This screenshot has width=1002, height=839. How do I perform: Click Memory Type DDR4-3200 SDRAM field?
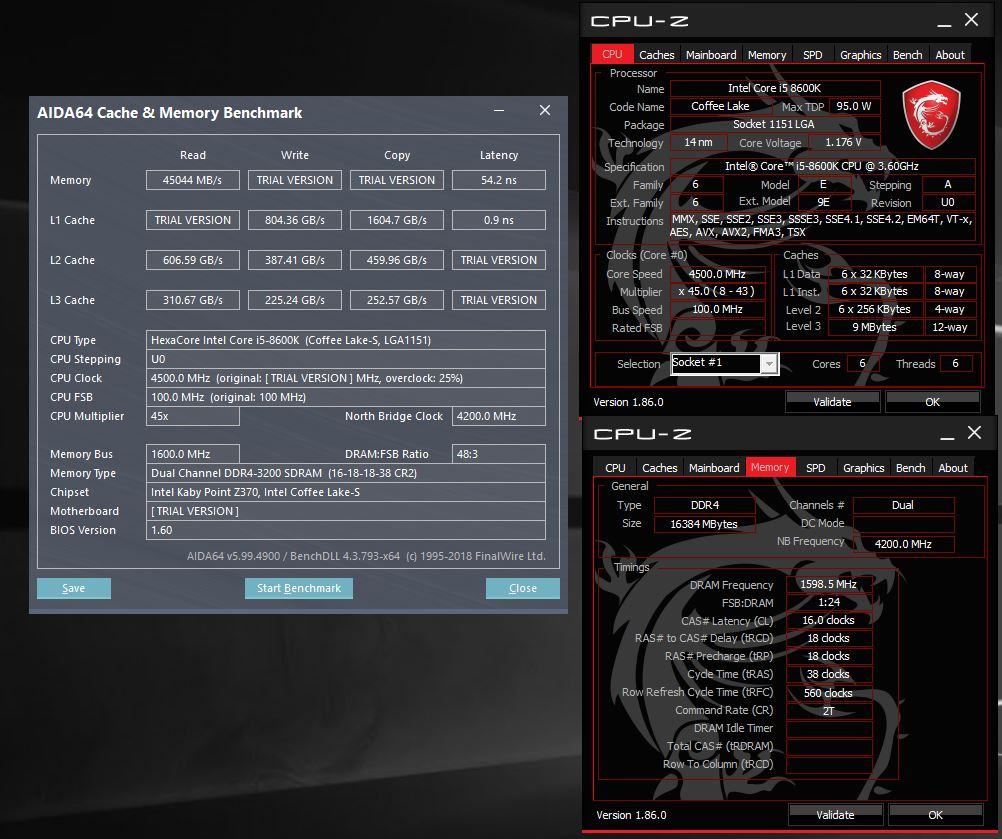click(346, 473)
